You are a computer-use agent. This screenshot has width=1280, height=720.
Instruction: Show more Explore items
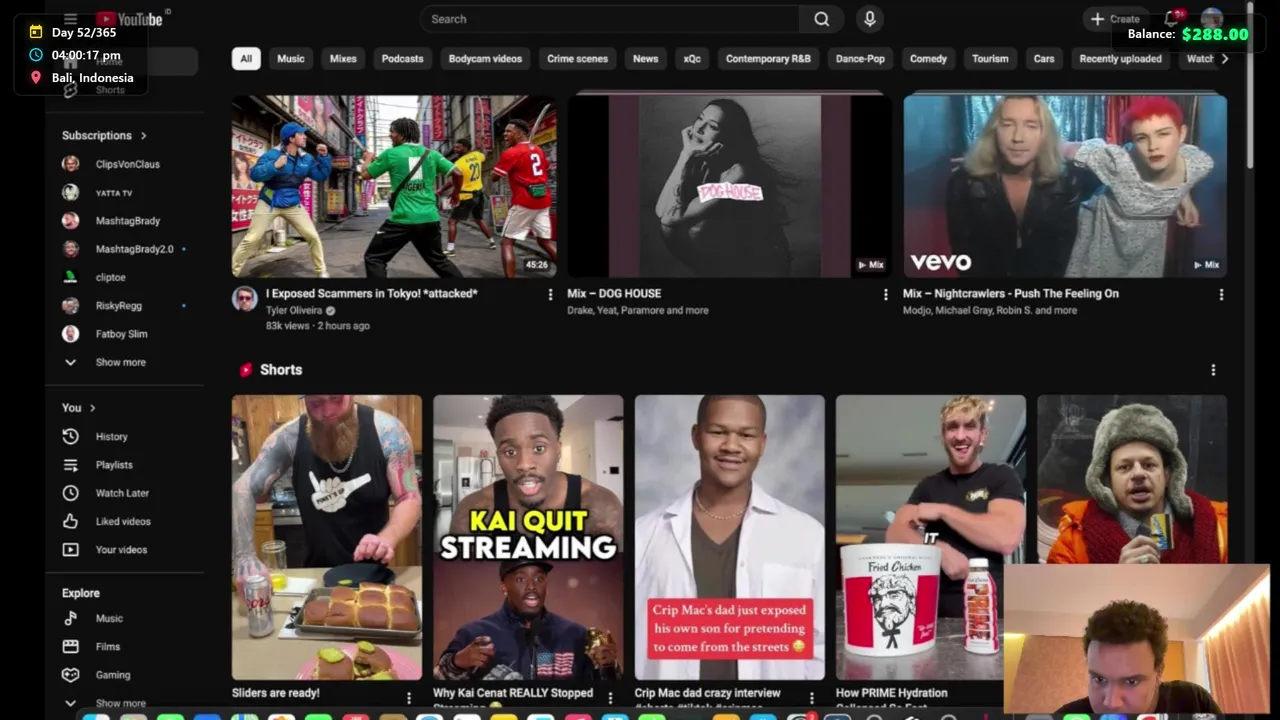click(x=120, y=703)
